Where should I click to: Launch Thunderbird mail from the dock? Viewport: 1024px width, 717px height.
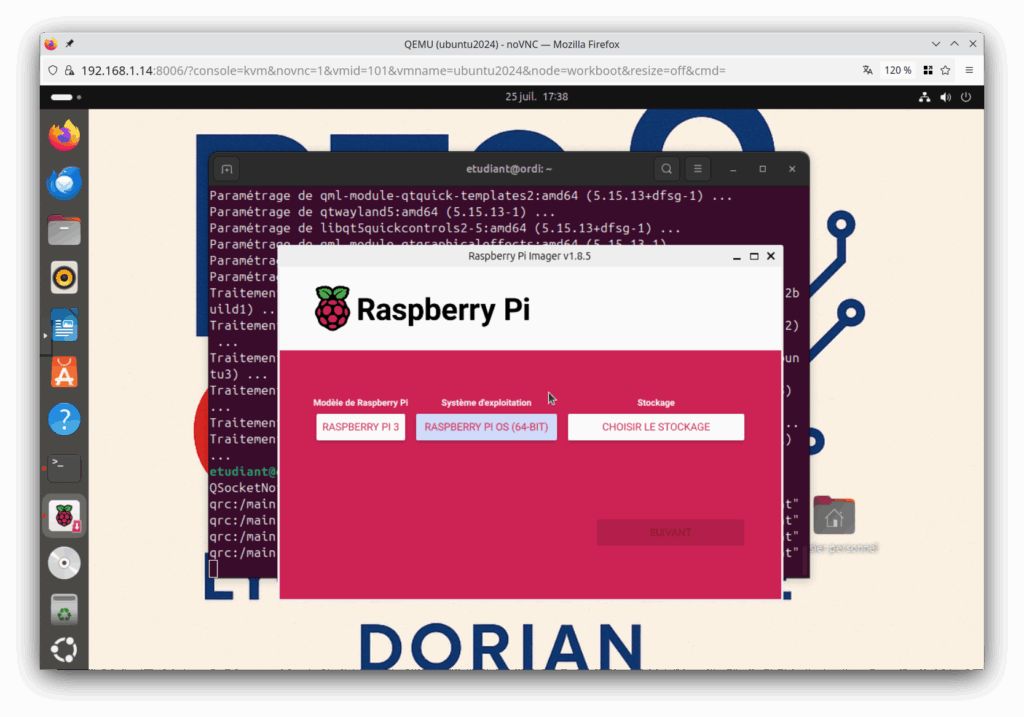[x=64, y=183]
